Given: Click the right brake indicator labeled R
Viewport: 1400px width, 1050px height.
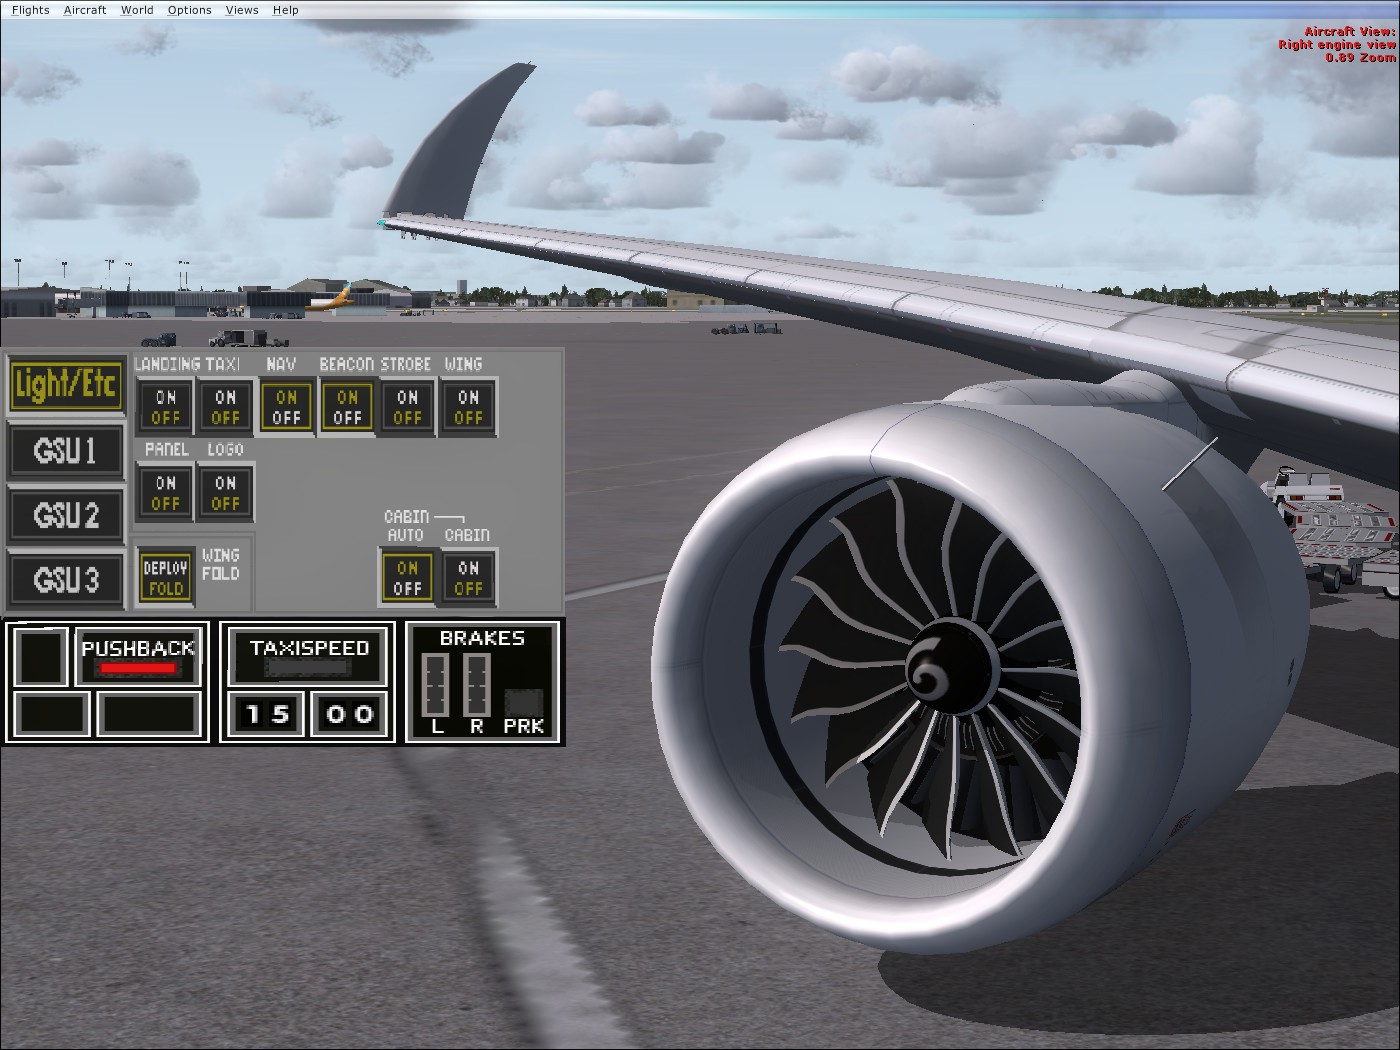Looking at the screenshot, I should 476,685.
